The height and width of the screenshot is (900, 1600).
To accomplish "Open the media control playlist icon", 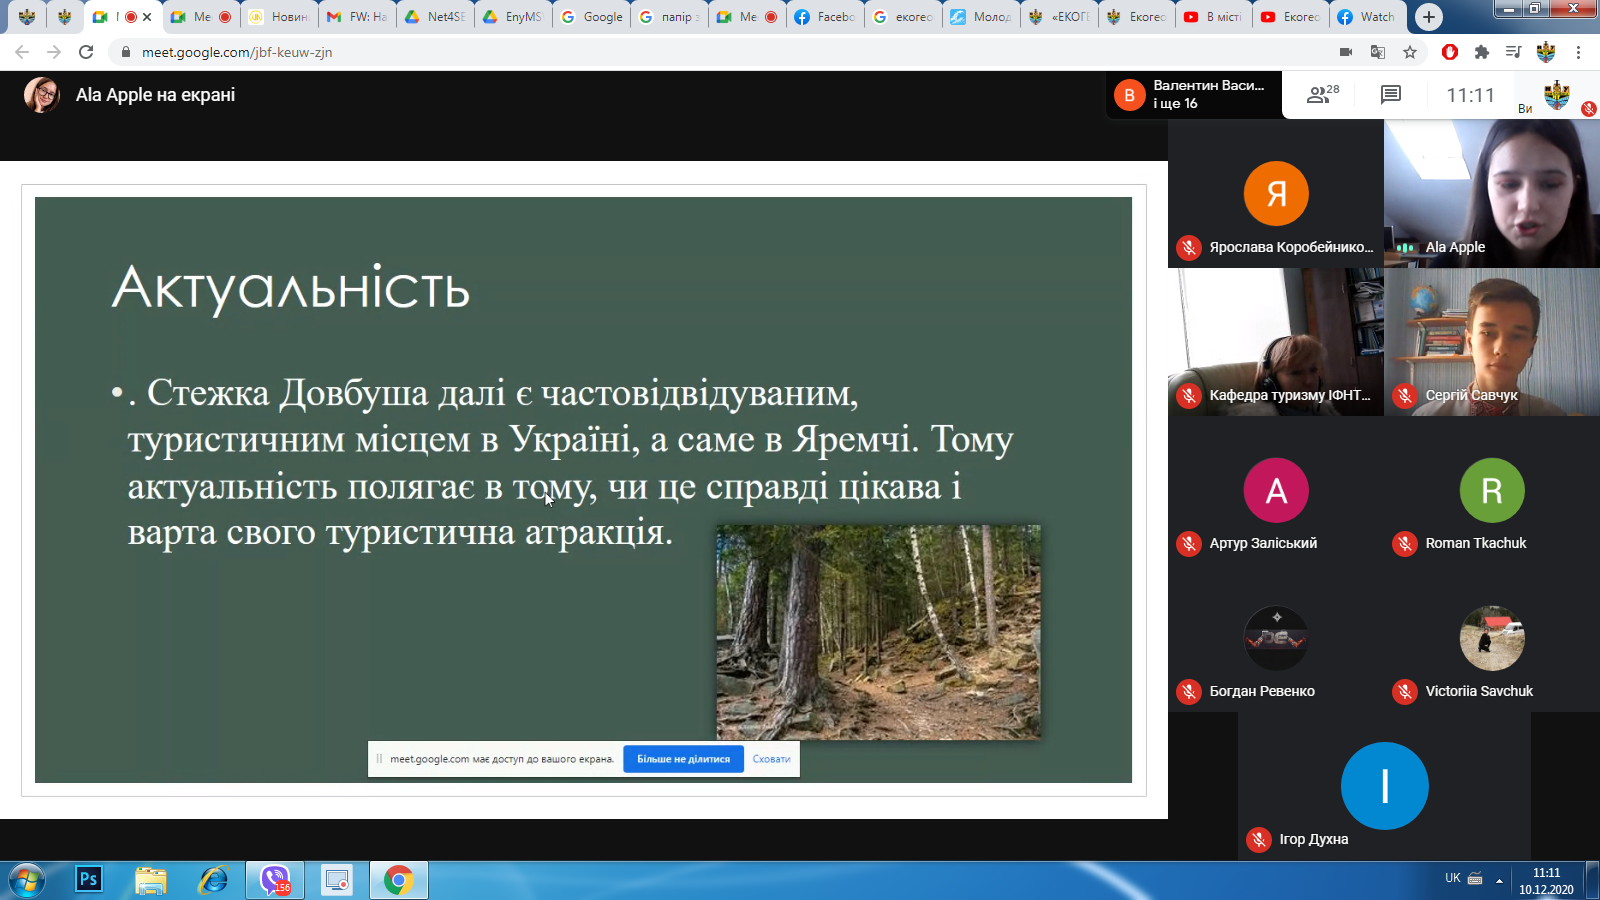I will [x=1513, y=52].
